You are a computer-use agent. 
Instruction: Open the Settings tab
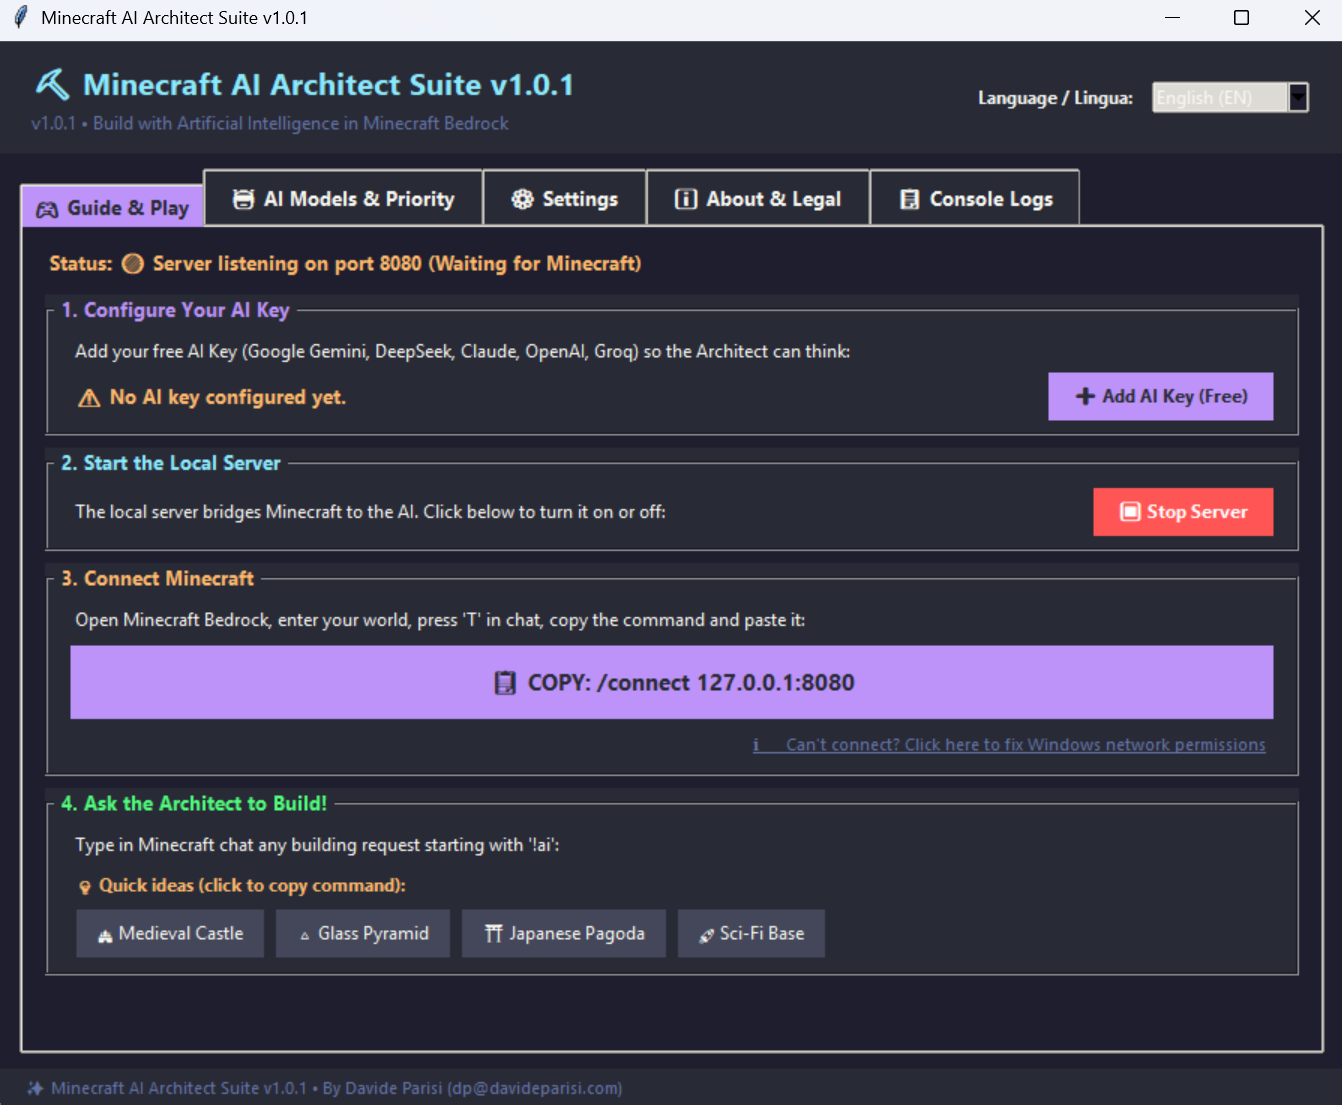pyautogui.click(x=565, y=199)
